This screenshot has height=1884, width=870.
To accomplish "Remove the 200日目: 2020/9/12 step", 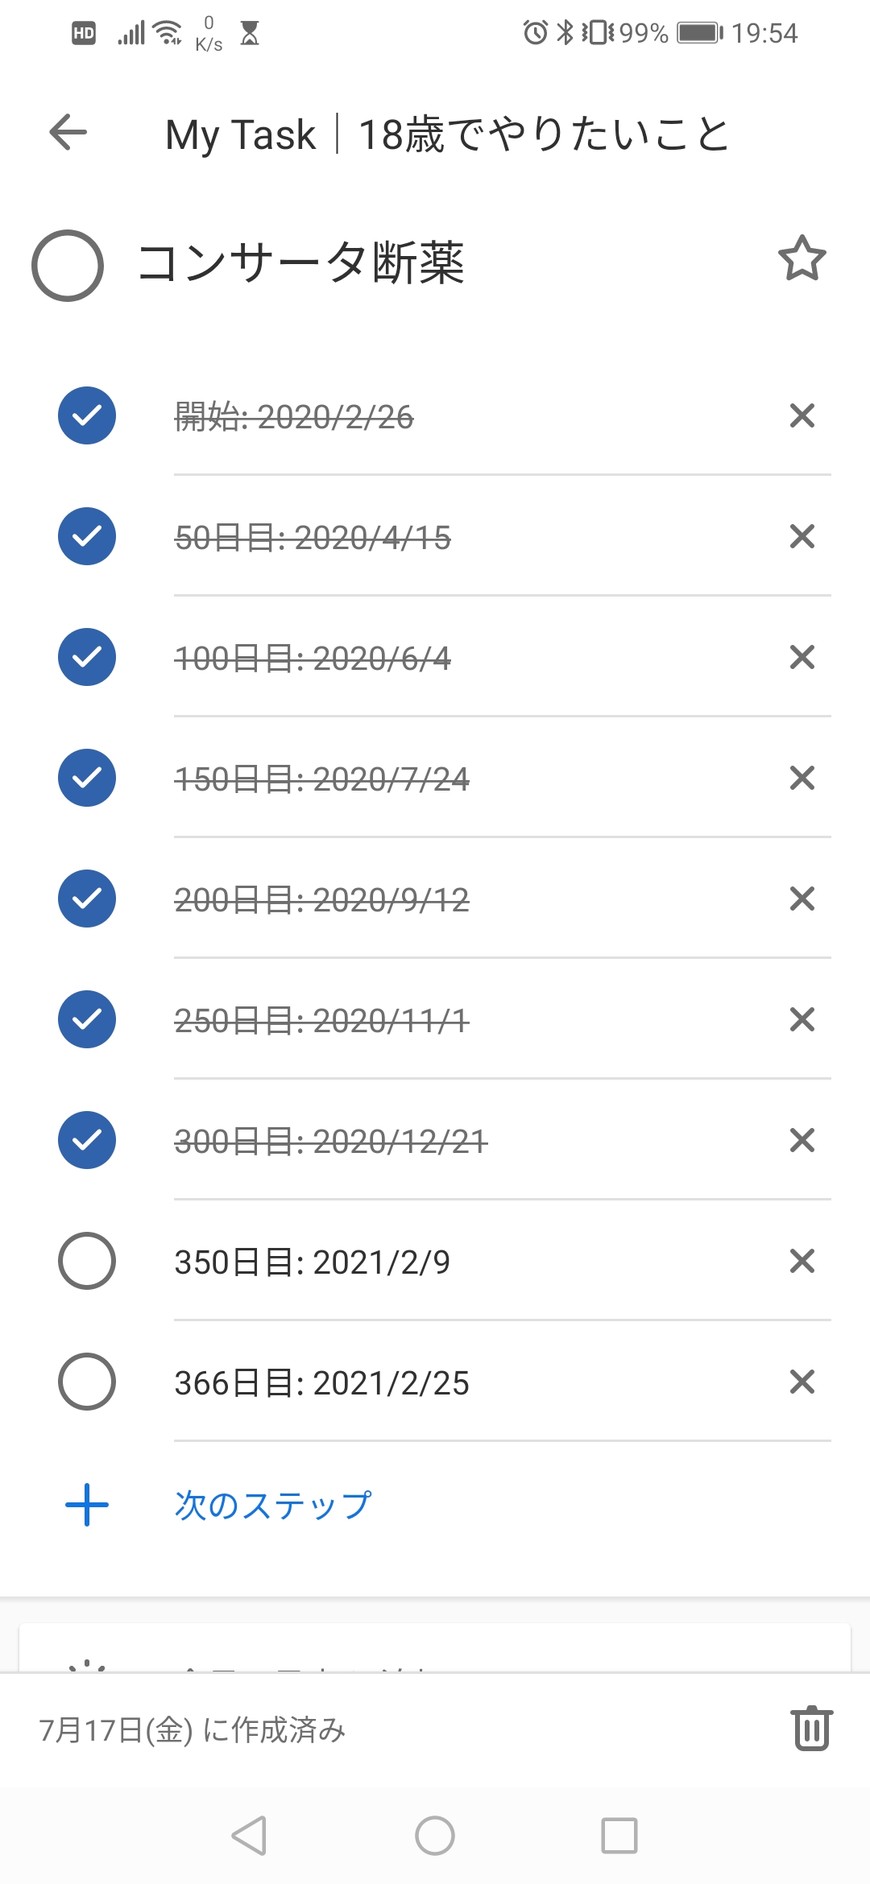I will [x=802, y=899].
